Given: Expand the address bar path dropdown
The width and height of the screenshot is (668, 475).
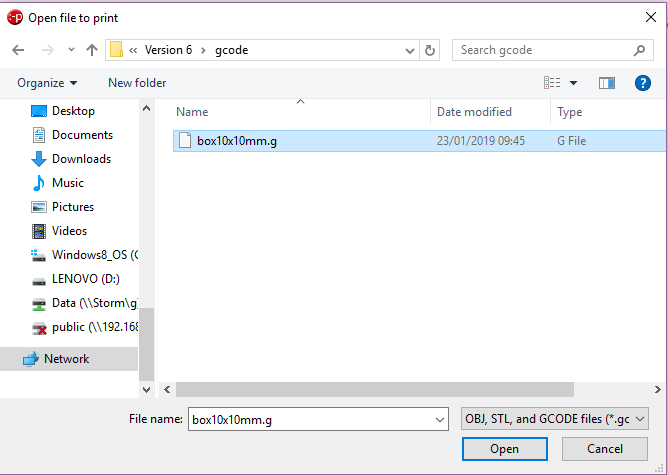Looking at the screenshot, I should [410, 50].
